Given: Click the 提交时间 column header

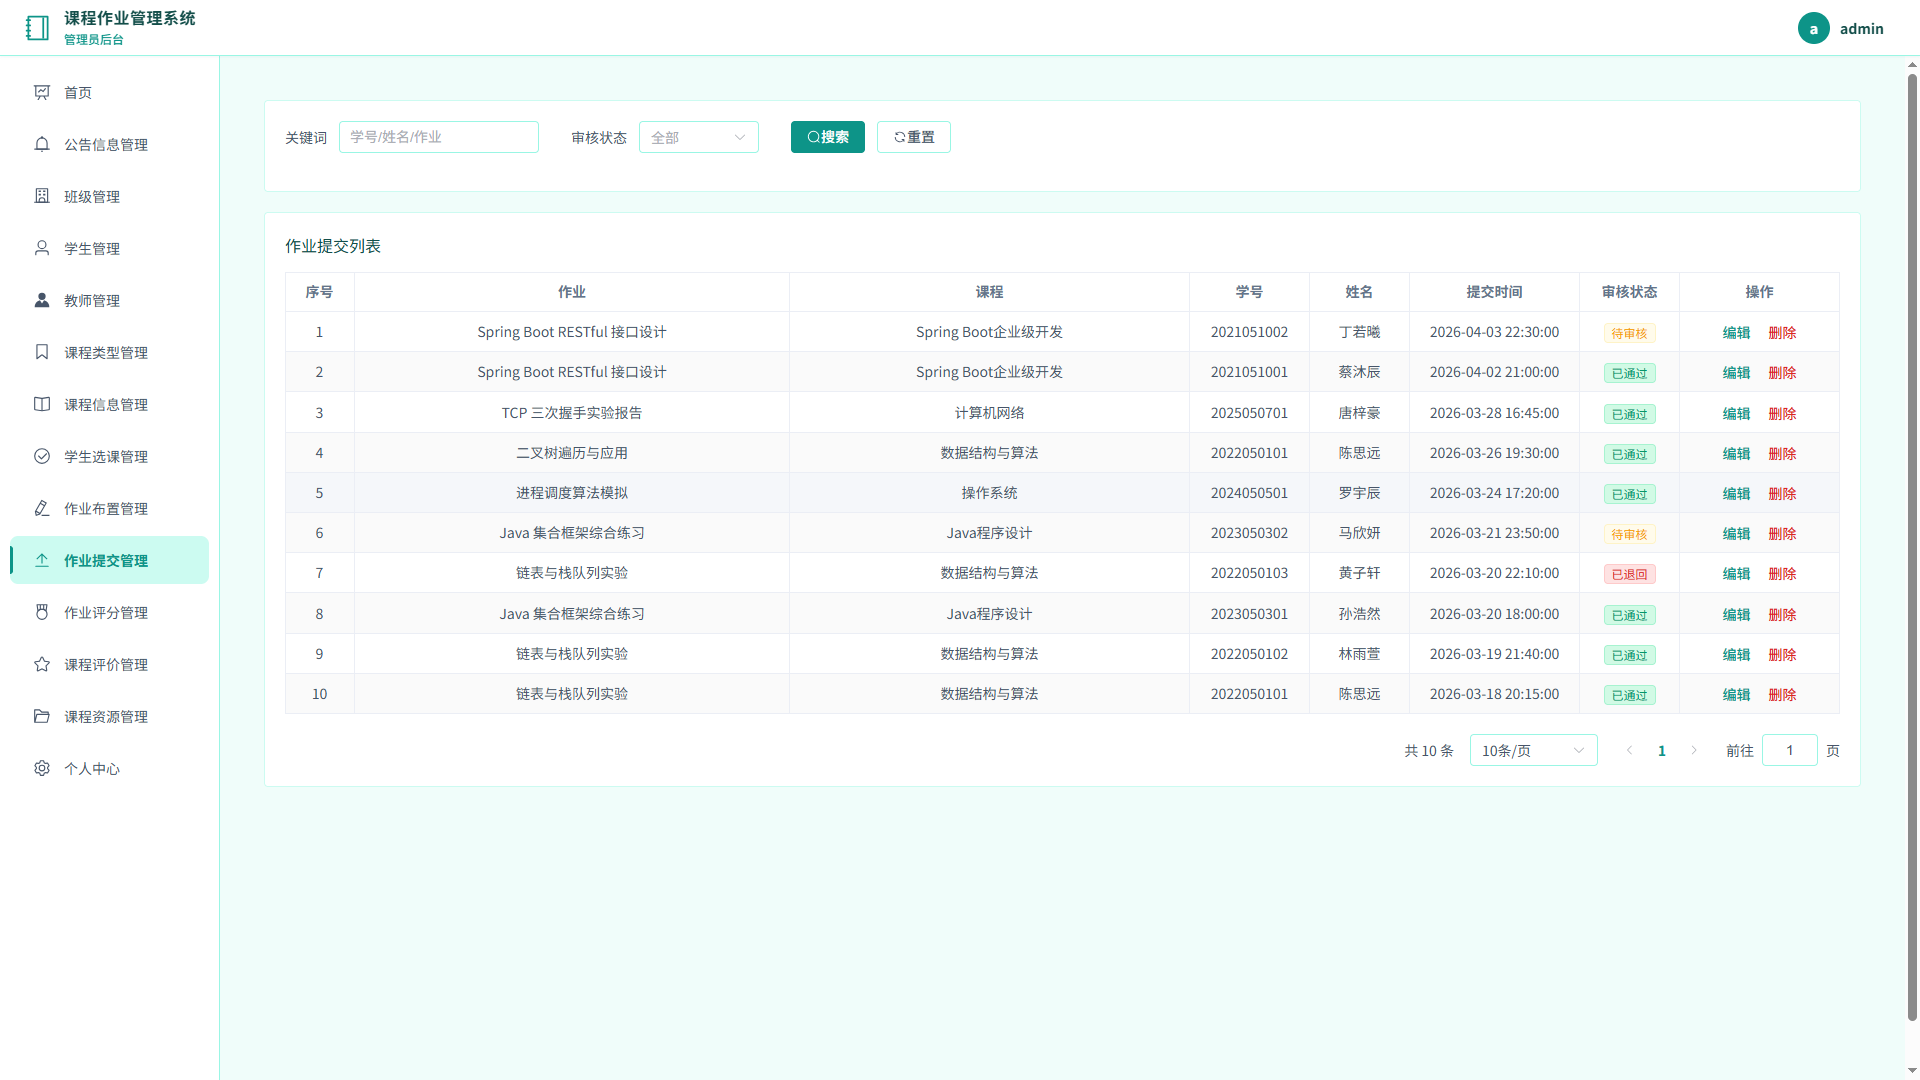Looking at the screenshot, I should click(1494, 292).
